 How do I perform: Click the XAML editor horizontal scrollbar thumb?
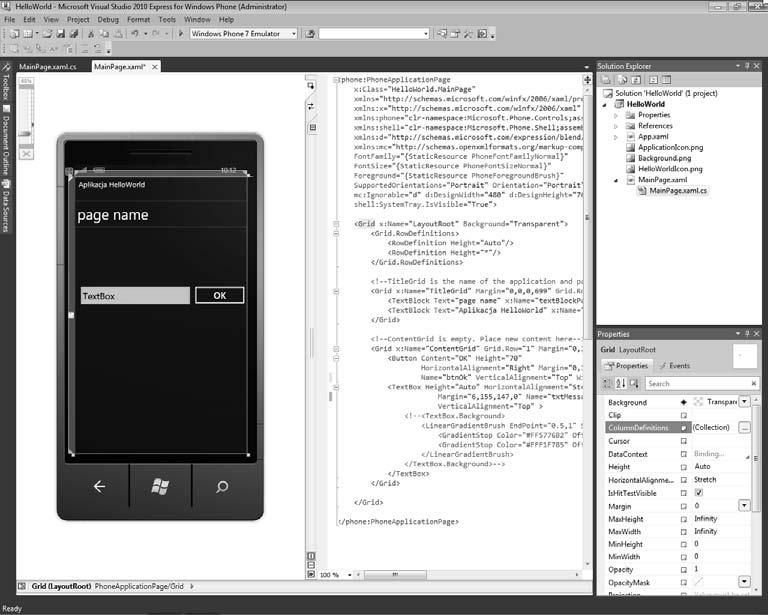(x=395, y=574)
